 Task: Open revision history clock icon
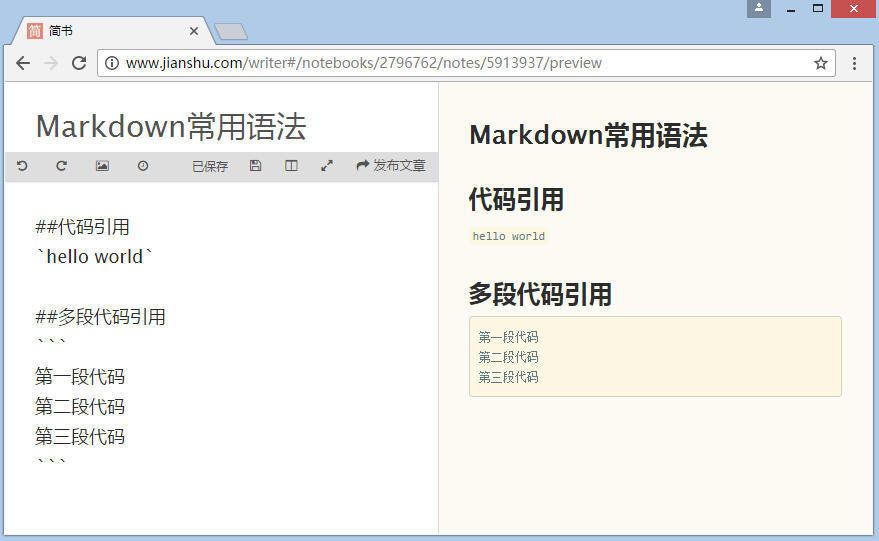click(x=143, y=166)
